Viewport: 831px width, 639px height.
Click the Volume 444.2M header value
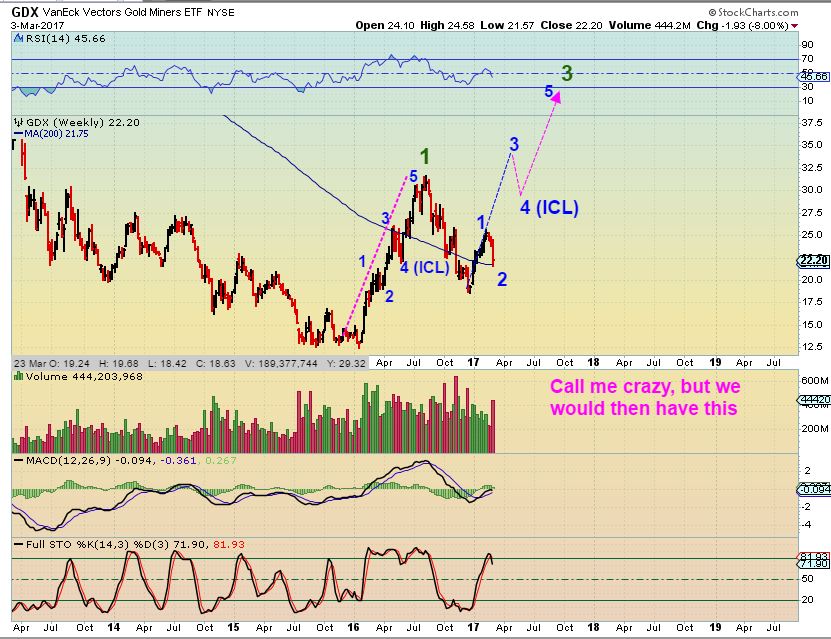(x=650, y=25)
